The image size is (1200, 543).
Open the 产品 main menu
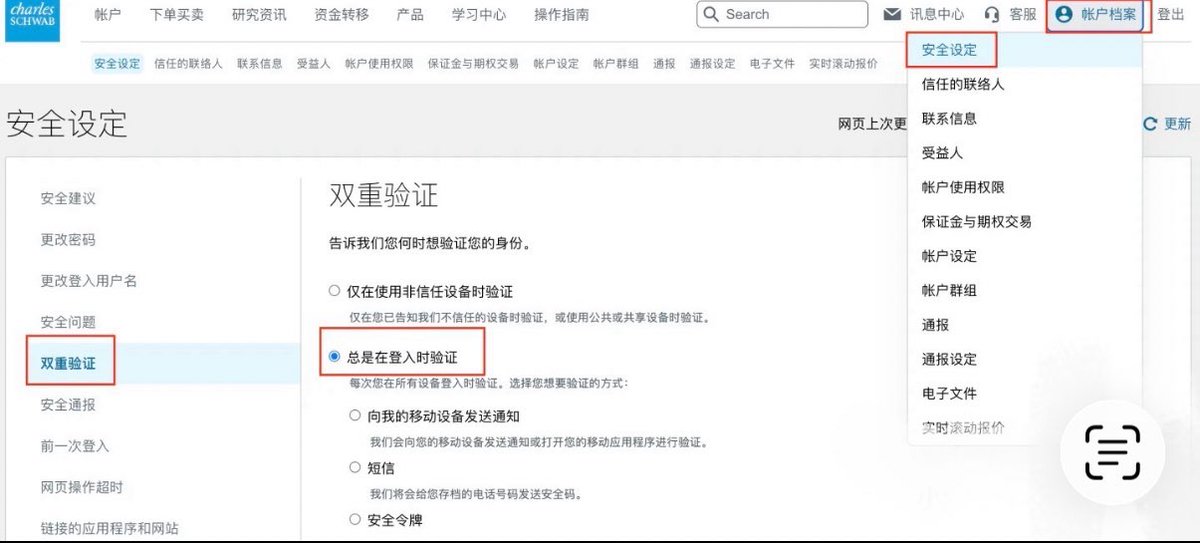coord(410,15)
